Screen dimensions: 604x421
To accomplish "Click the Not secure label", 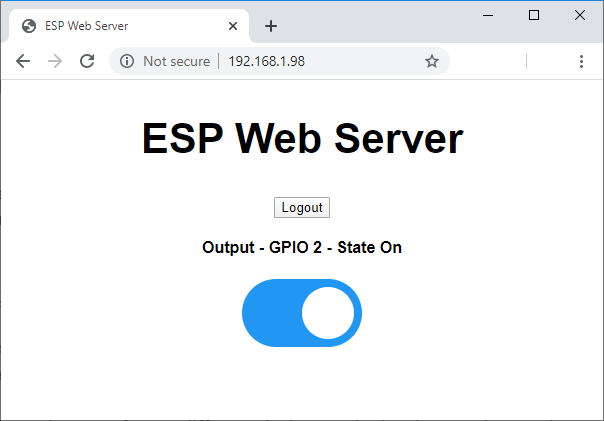I will 176,61.
